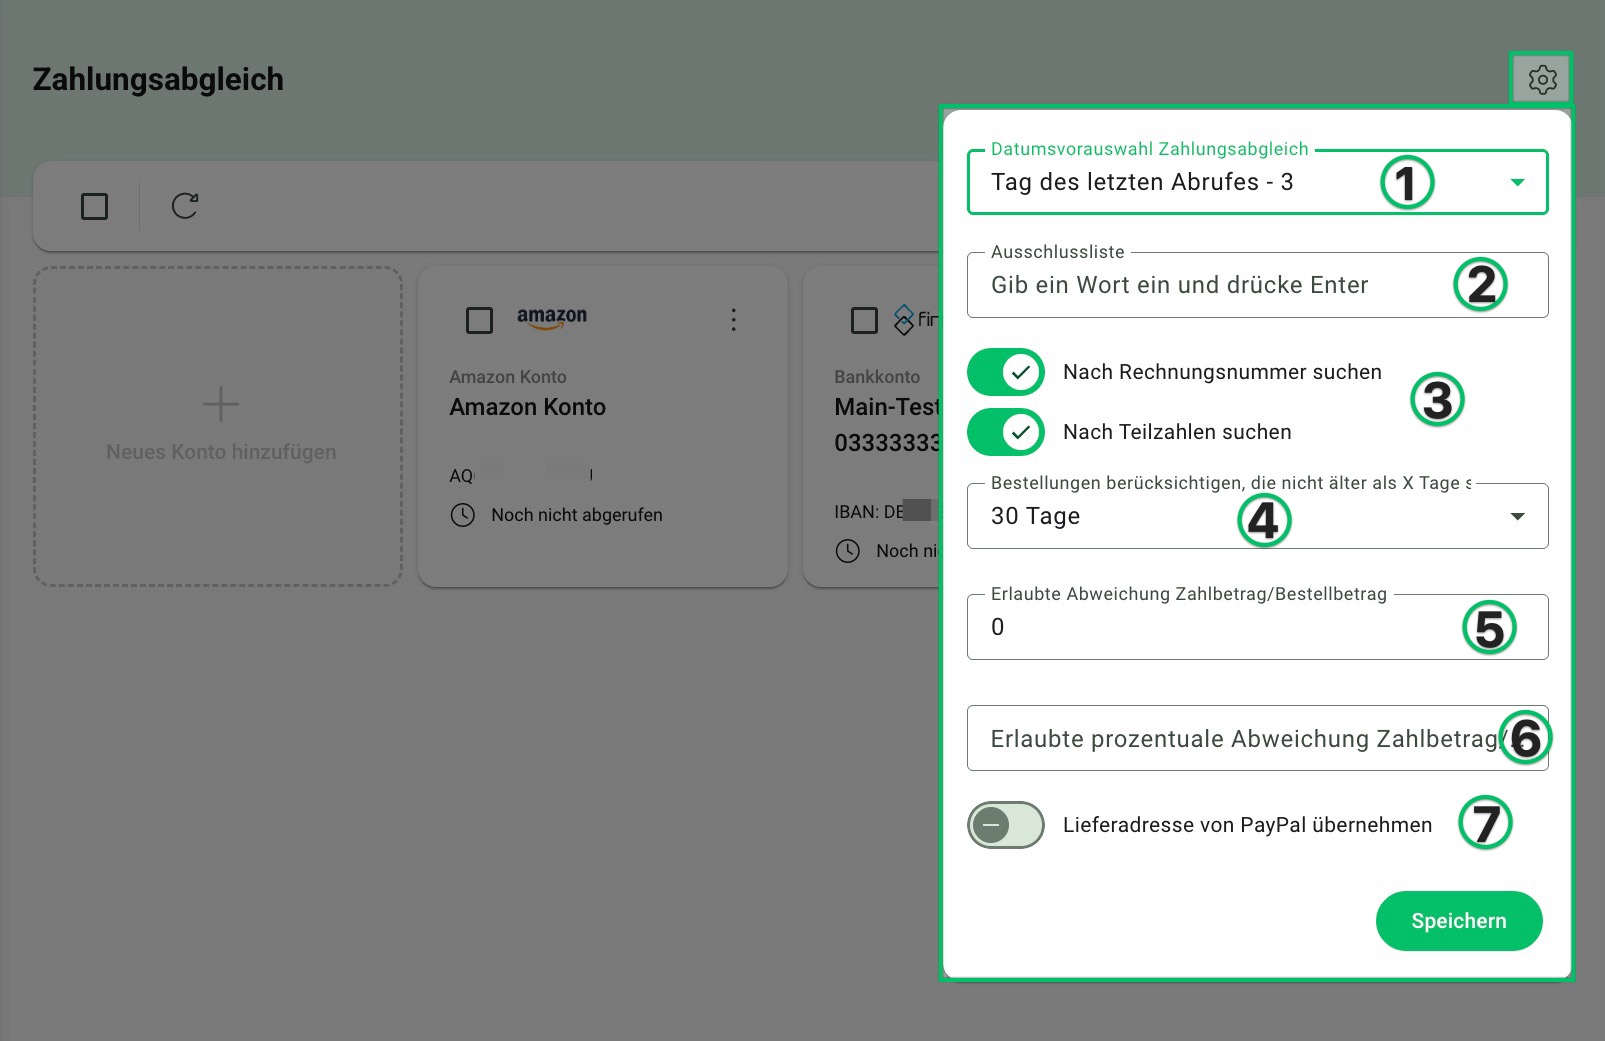Select the Amazon Konto checkbox
Screen dimensions: 1605x1041
click(x=479, y=320)
